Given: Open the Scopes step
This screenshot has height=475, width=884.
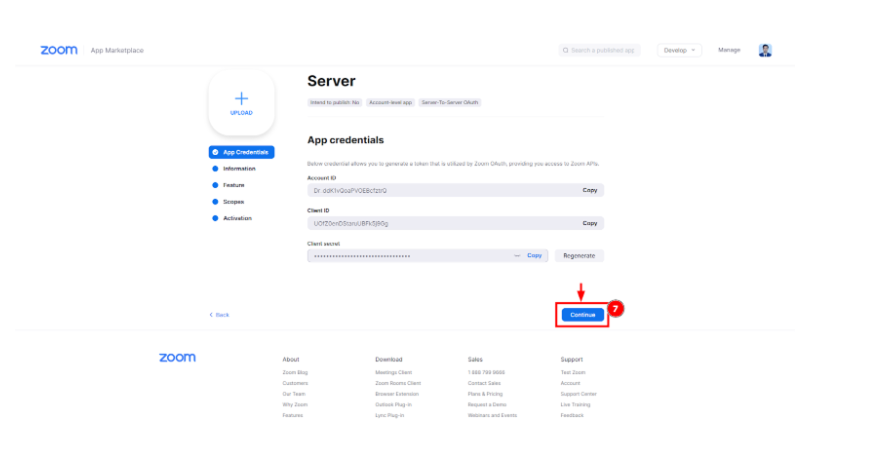Looking at the screenshot, I should [233, 202].
